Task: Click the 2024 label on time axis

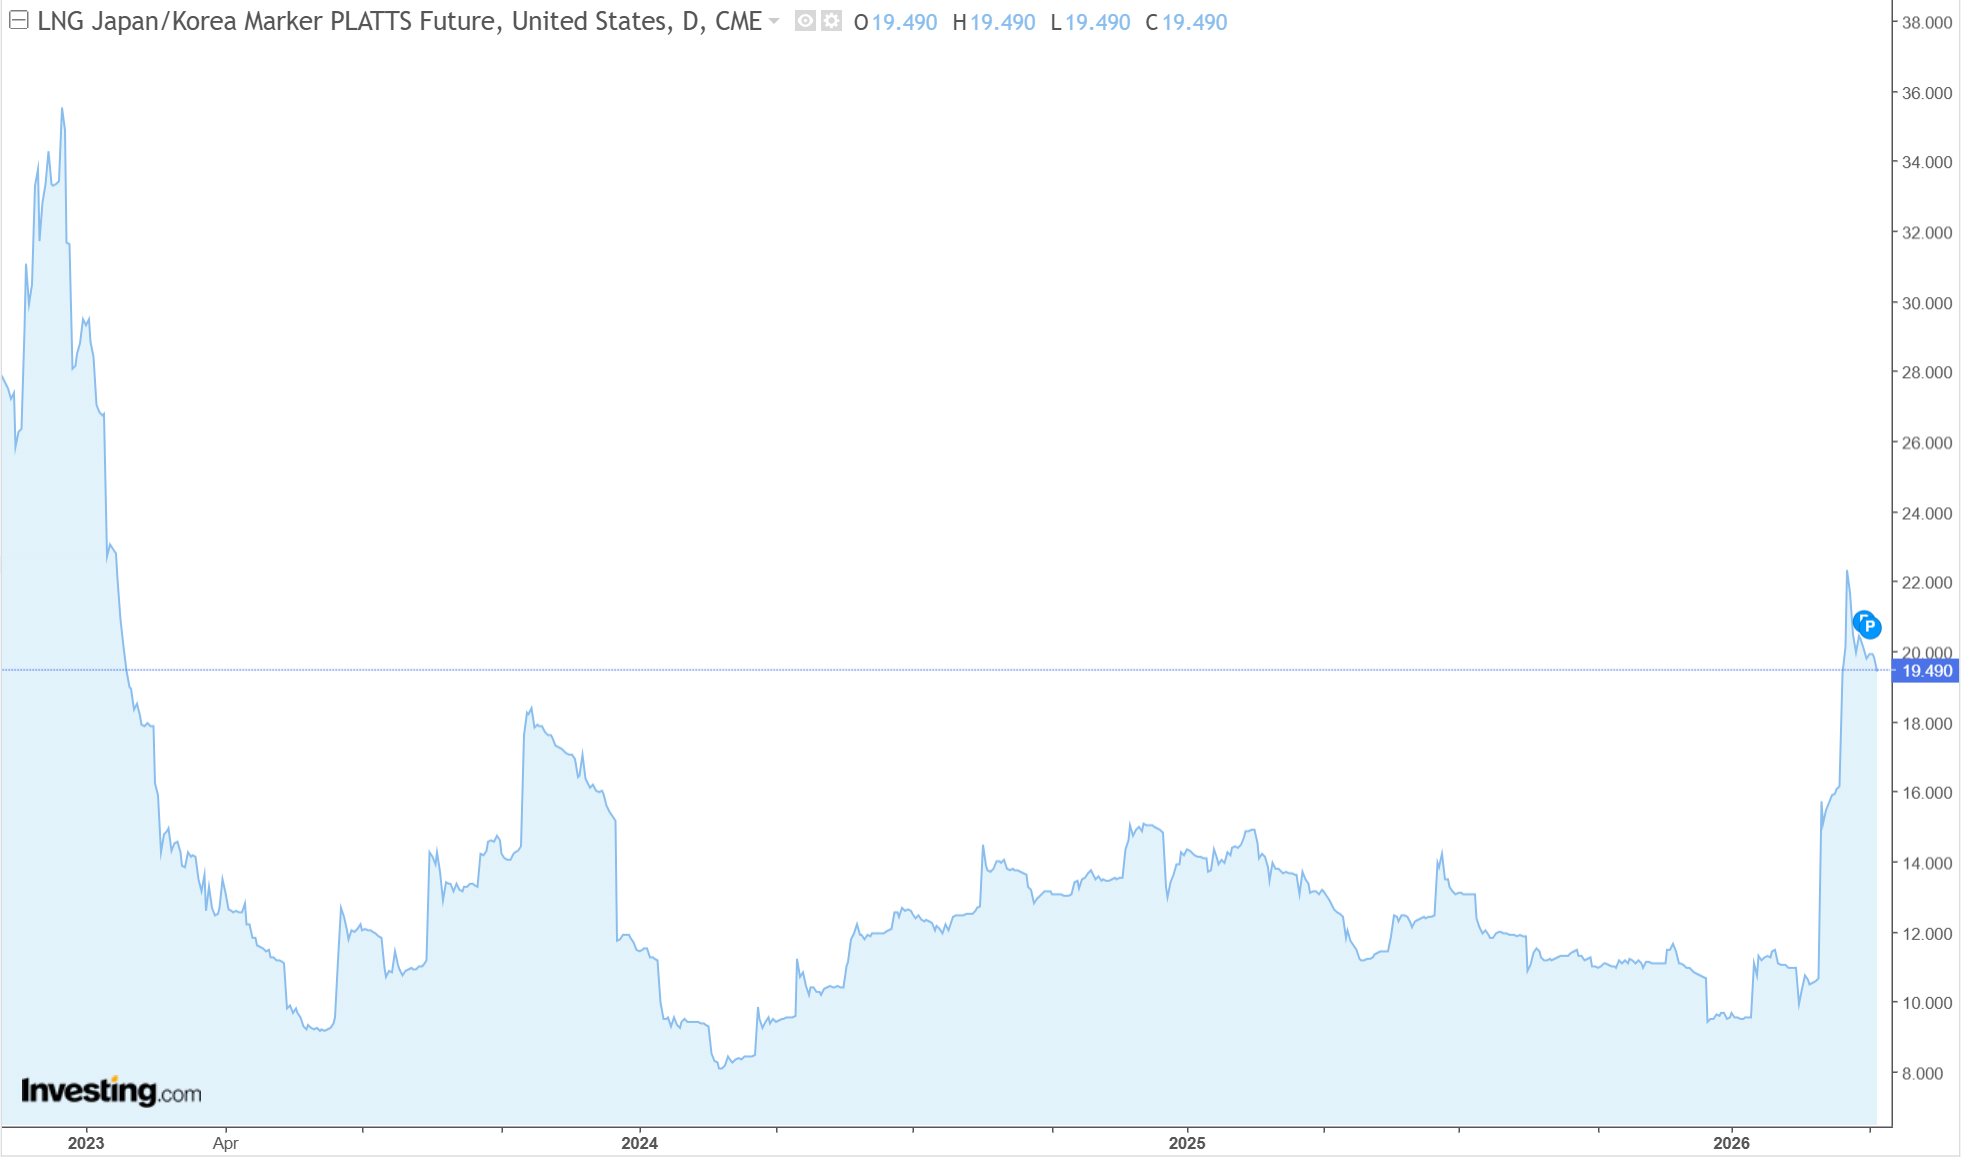Action: click(639, 1143)
